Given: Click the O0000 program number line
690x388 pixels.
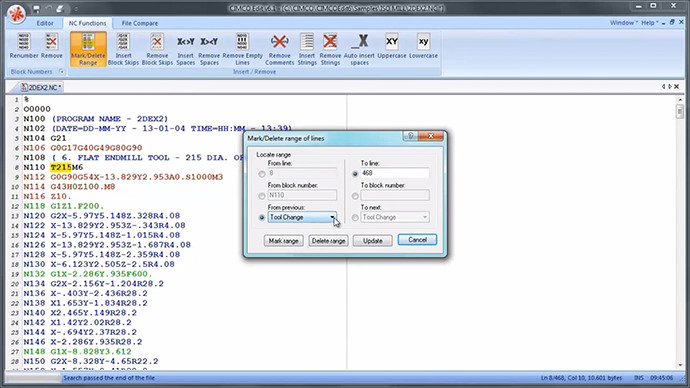Looking at the screenshot, I should coord(37,109).
